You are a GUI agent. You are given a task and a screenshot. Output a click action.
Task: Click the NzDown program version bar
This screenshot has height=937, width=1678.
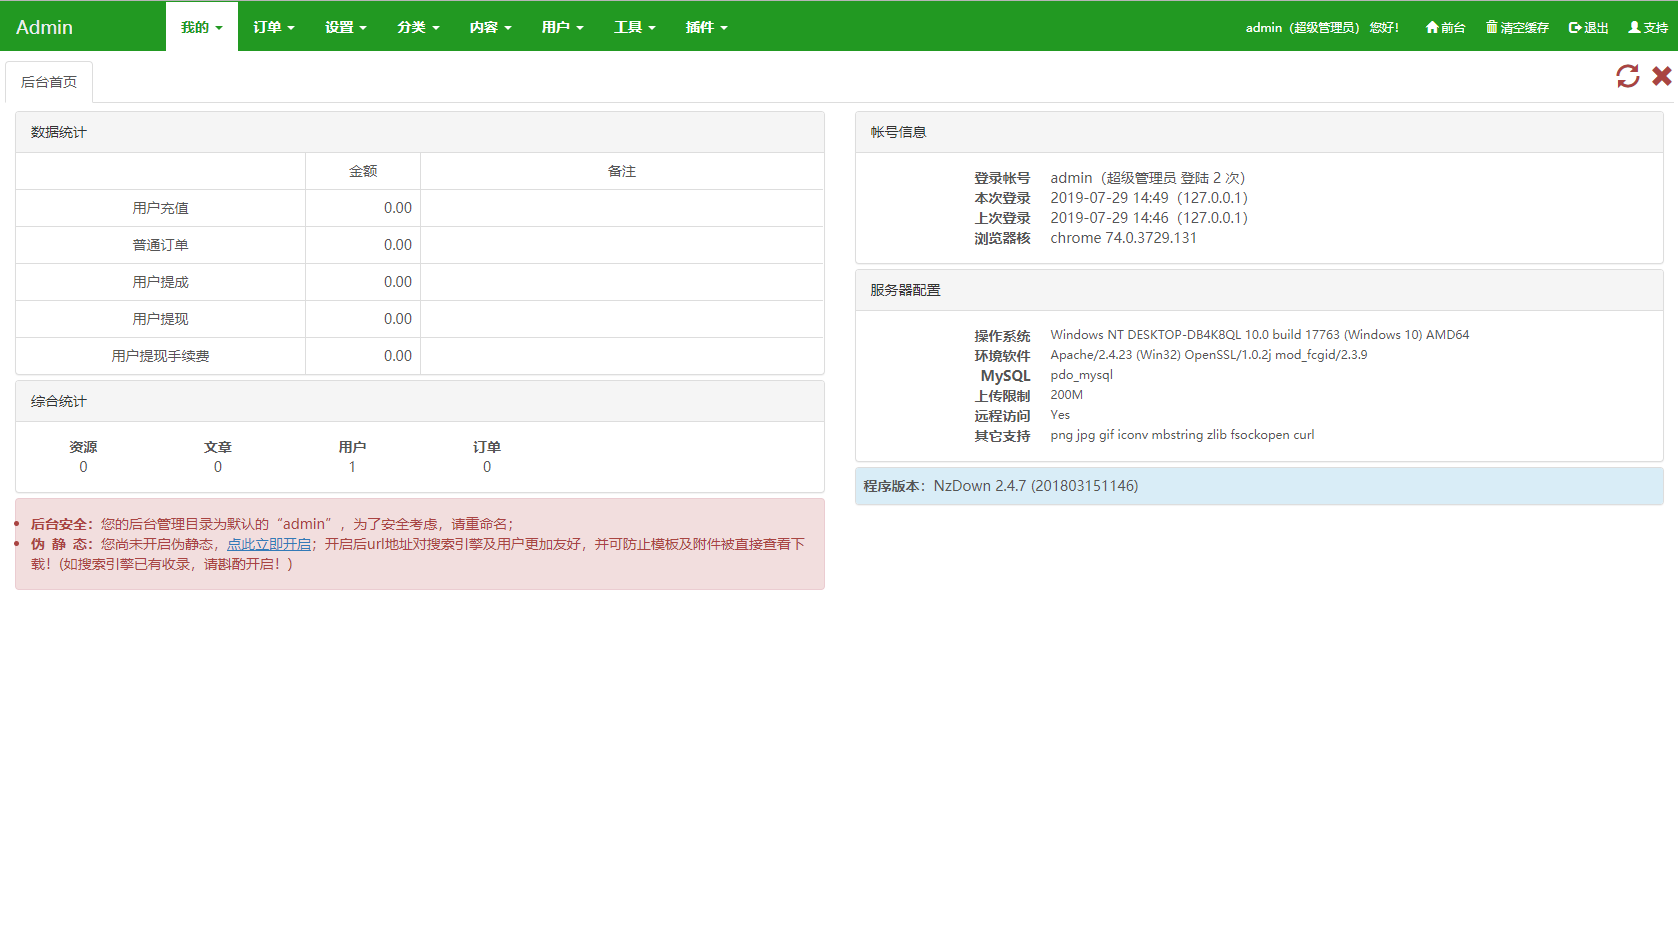[1258, 486]
